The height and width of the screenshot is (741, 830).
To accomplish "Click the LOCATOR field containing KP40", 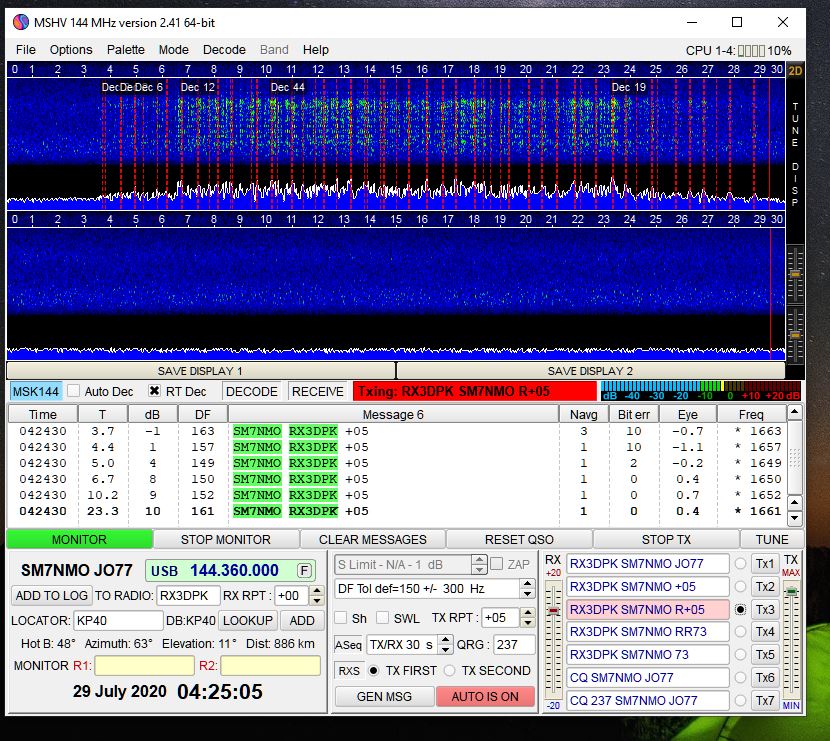I will (x=118, y=620).
